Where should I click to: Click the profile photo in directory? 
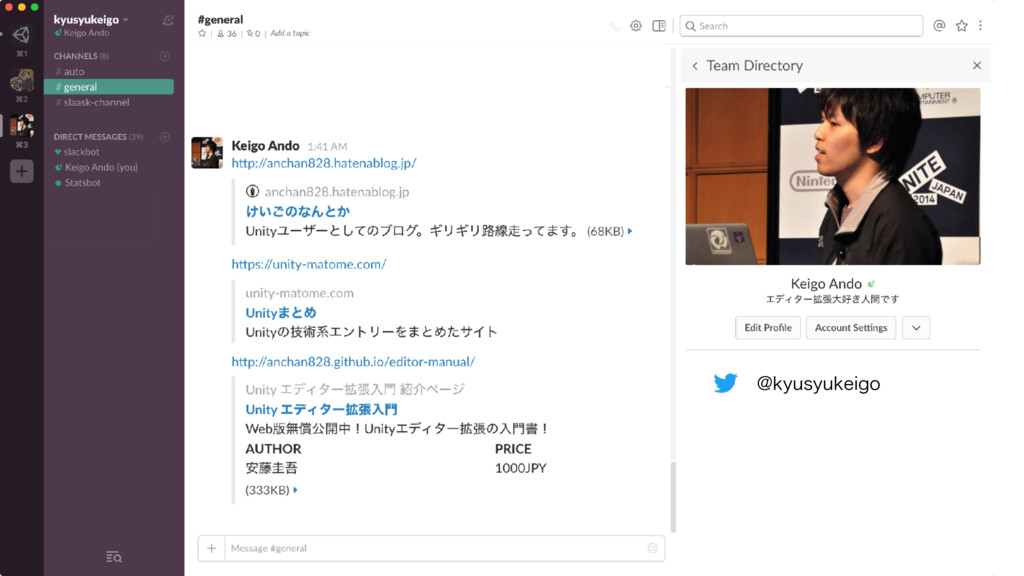click(833, 176)
